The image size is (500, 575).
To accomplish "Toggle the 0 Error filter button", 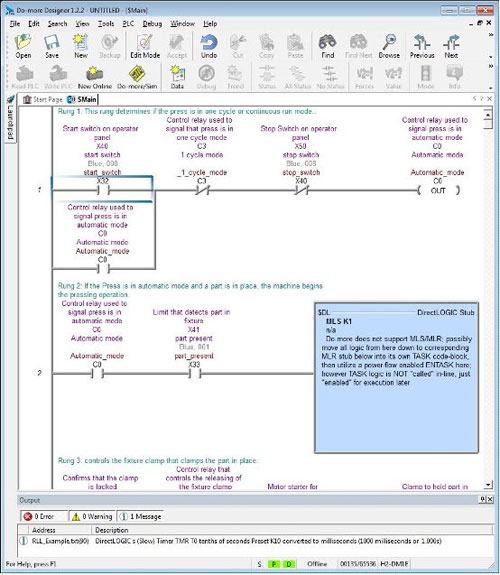I will coord(44,516).
